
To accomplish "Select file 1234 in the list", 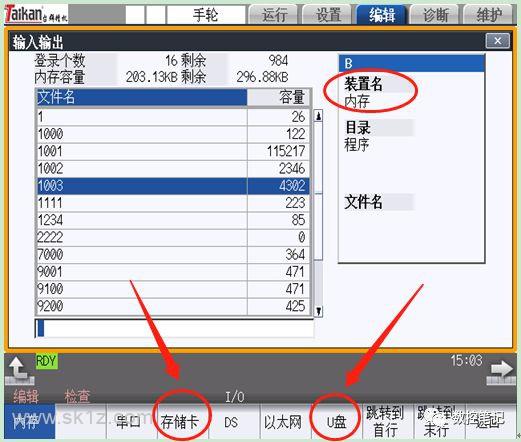I will click(x=173, y=220).
